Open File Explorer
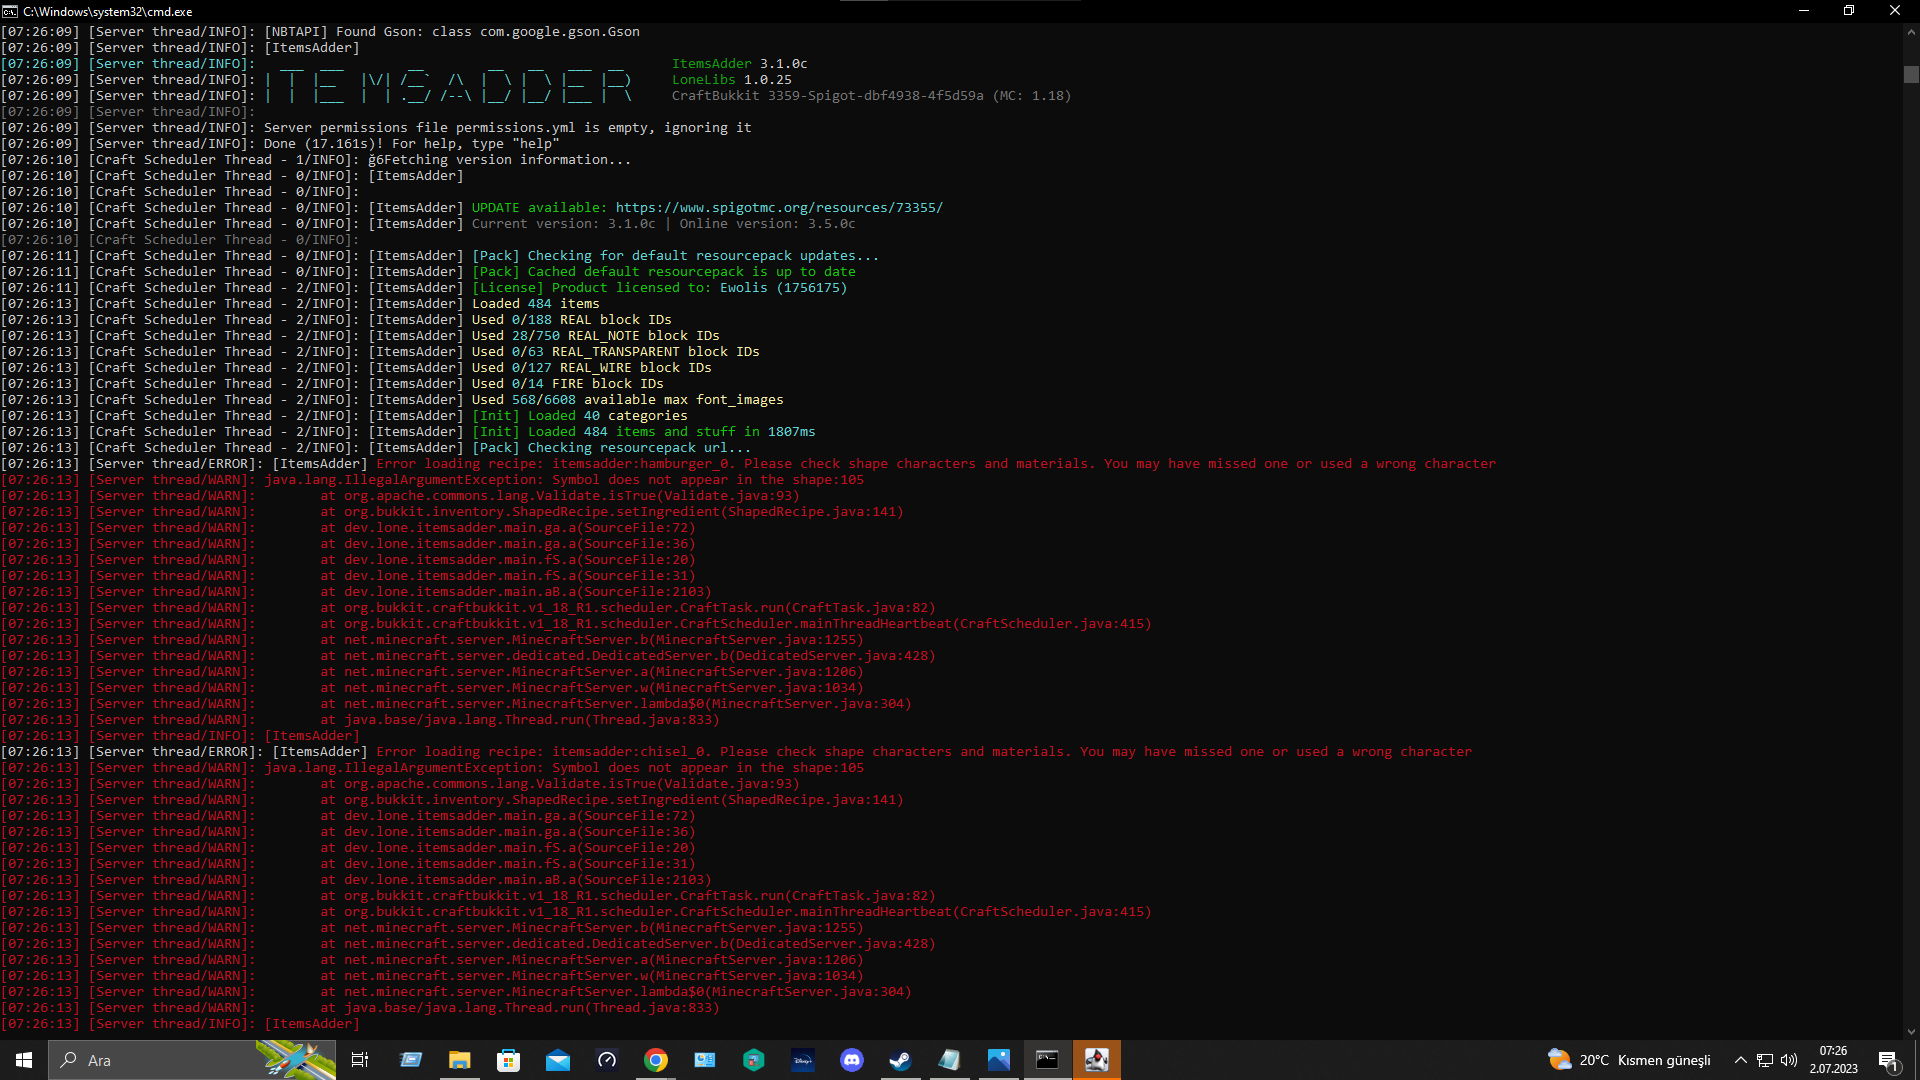This screenshot has width=1920, height=1080. [460, 1059]
